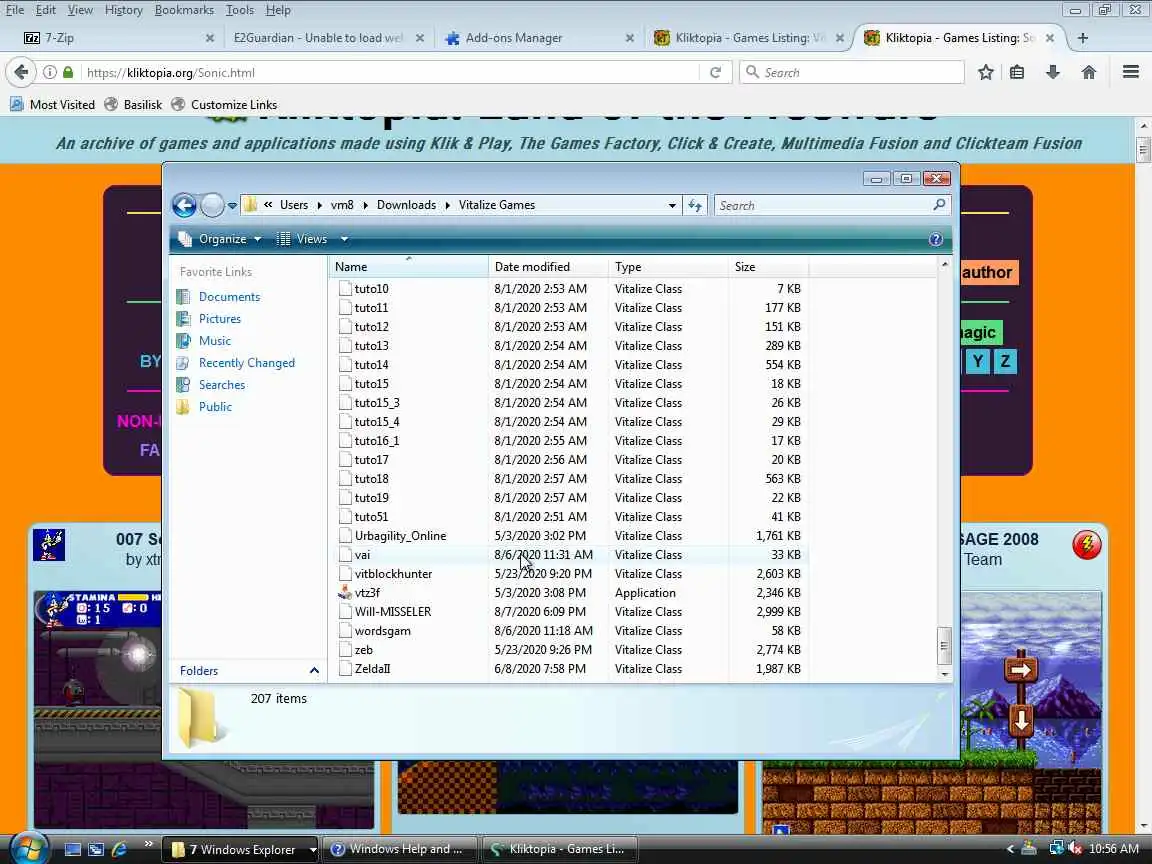1152x864 pixels.
Task: Click the Windows Start orb
Action: 28,849
